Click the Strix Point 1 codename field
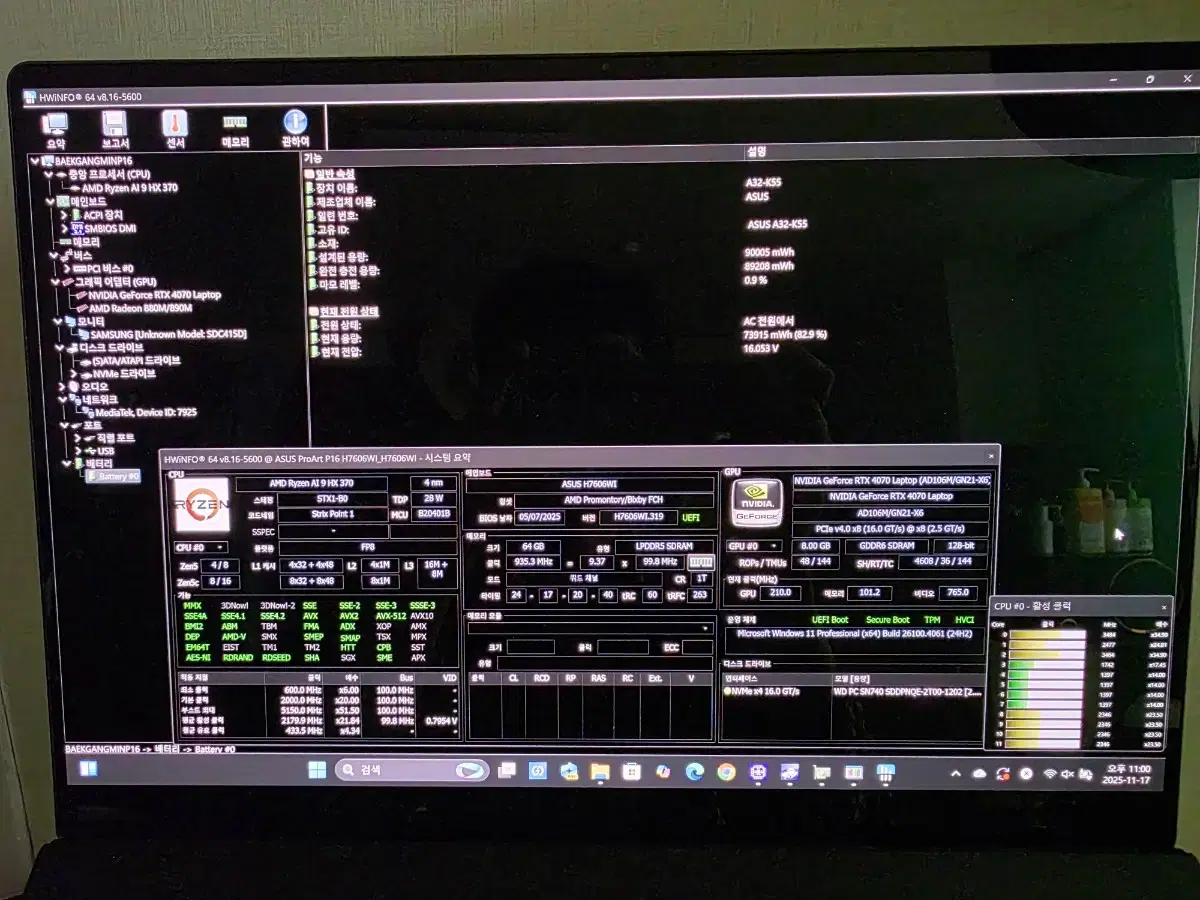Image resolution: width=1200 pixels, height=900 pixels. coord(331,515)
